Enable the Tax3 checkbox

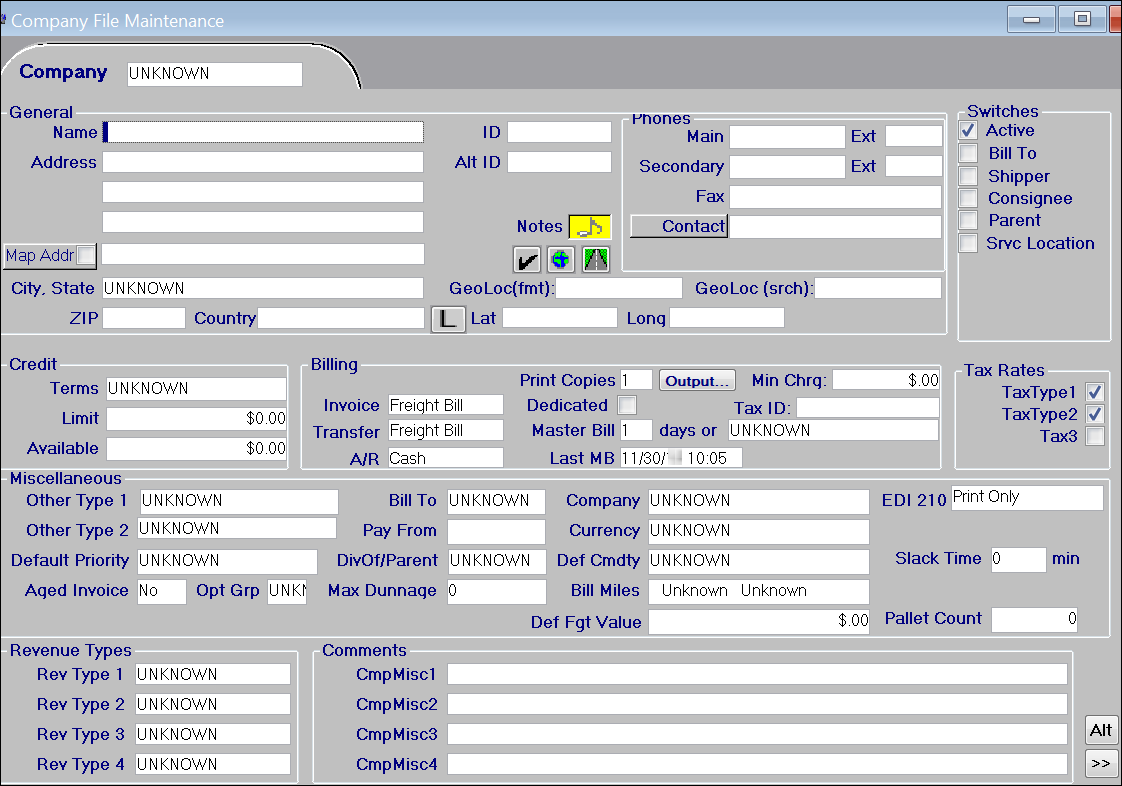(1095, 436)
